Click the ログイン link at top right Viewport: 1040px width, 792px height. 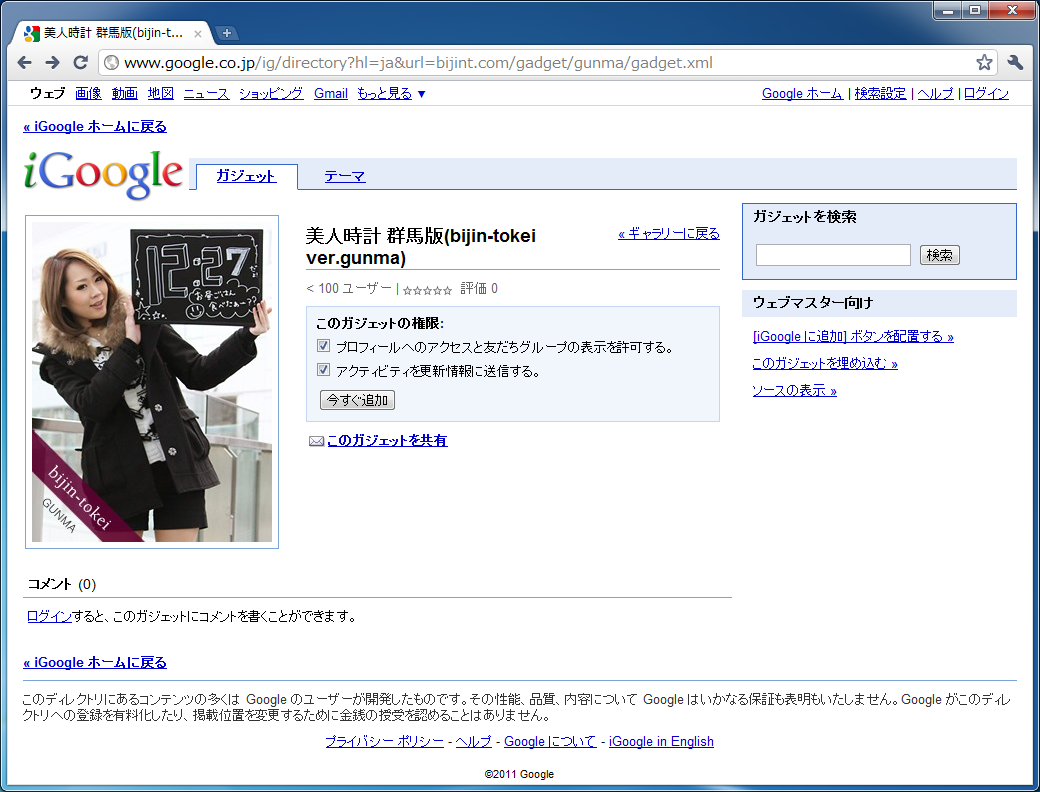pyautogui.click(x=986, y=94)
